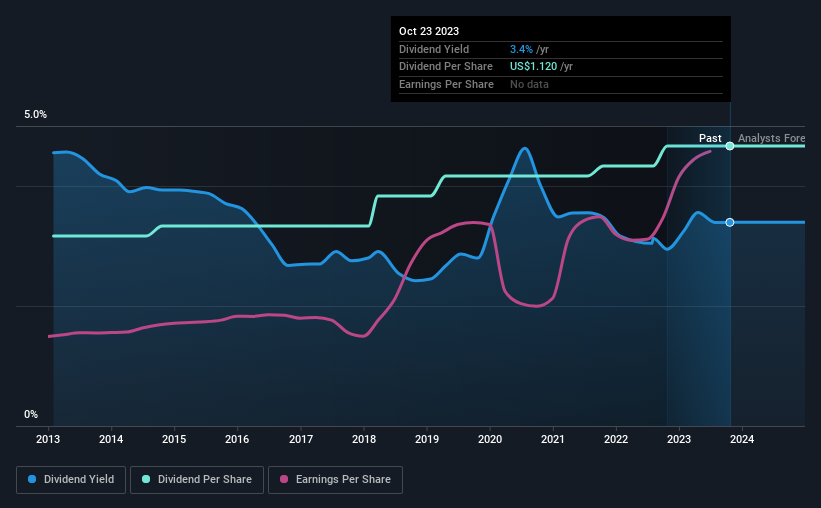Image resolution: width=821 pixels, height=508 pixels.
Task: Click the 5.0% y-axis label
Action: coord(35,115)
